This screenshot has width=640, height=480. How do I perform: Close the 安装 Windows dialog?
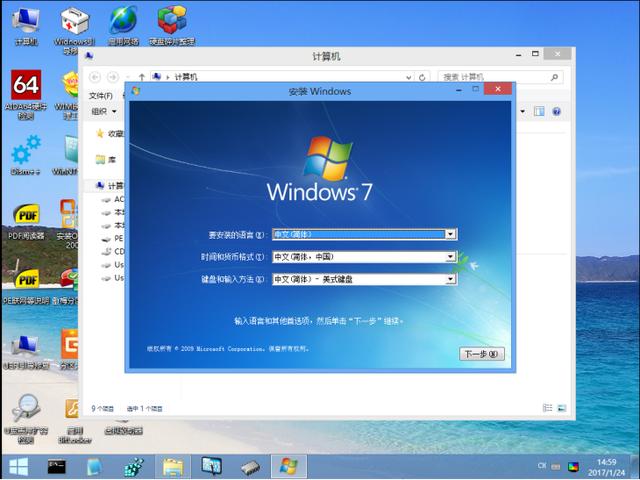(x=498, y=89)
